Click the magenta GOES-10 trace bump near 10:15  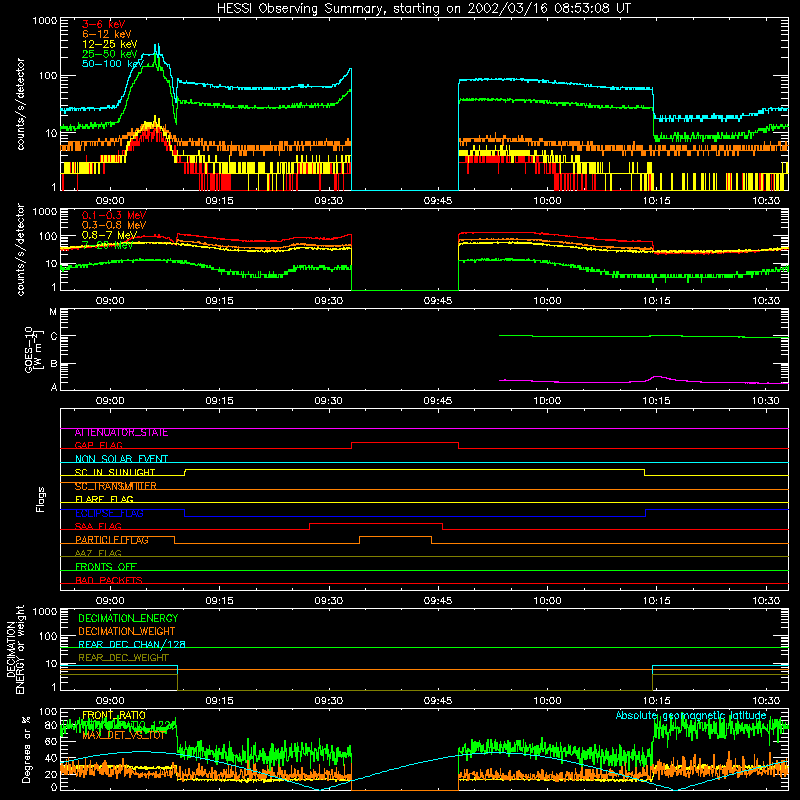[x=658, y=378]
